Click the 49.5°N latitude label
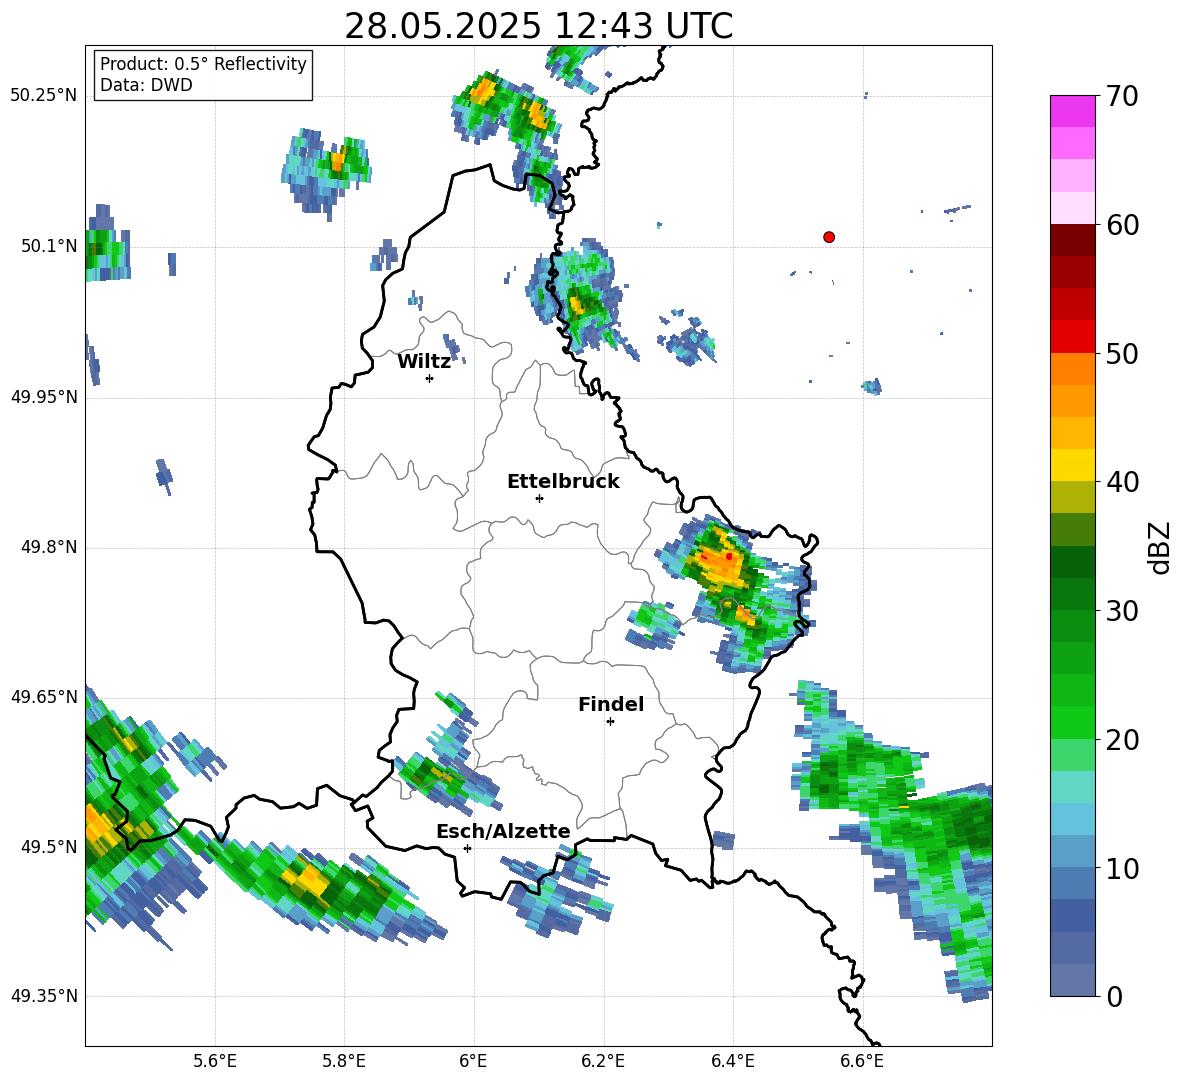This screenshot has height=1081, width=1184. tap(48, 847)
